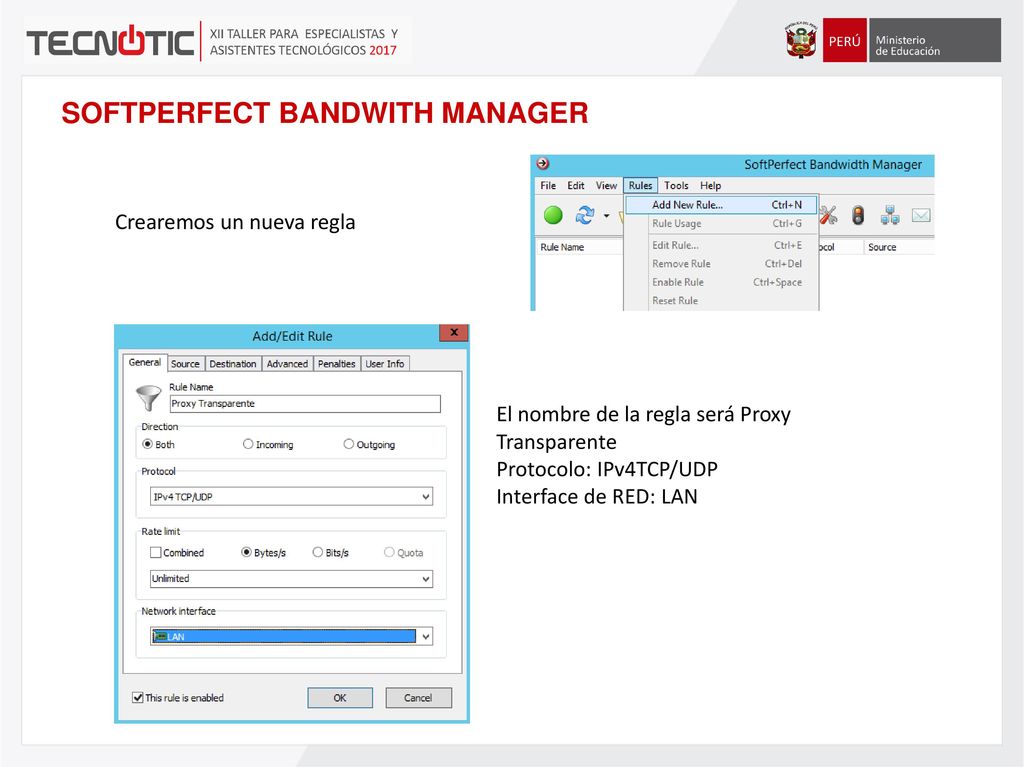The image size is (1024, 768).
Task: Switch to the Source tab
Action: tap(185, 364)
